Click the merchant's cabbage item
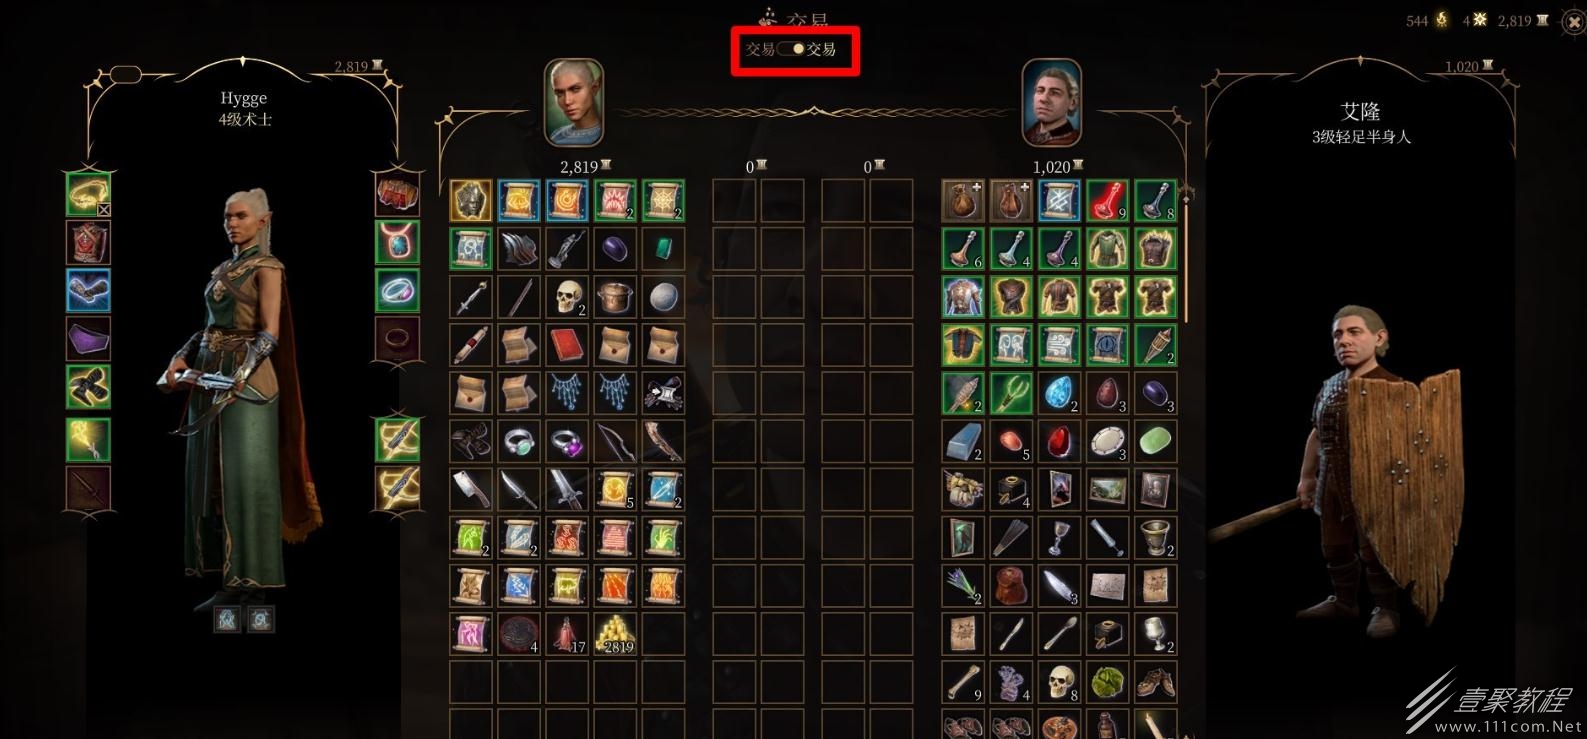This screenshot has width=1587, height=739. click(1107, 682)
